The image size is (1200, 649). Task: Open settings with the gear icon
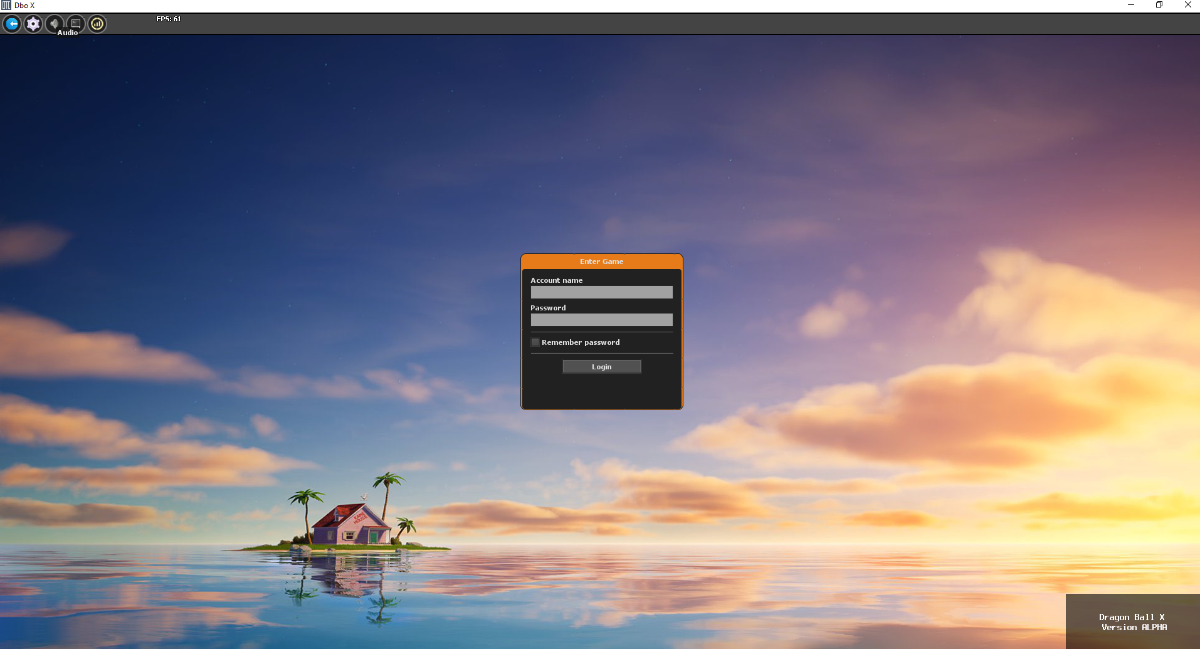33,24
